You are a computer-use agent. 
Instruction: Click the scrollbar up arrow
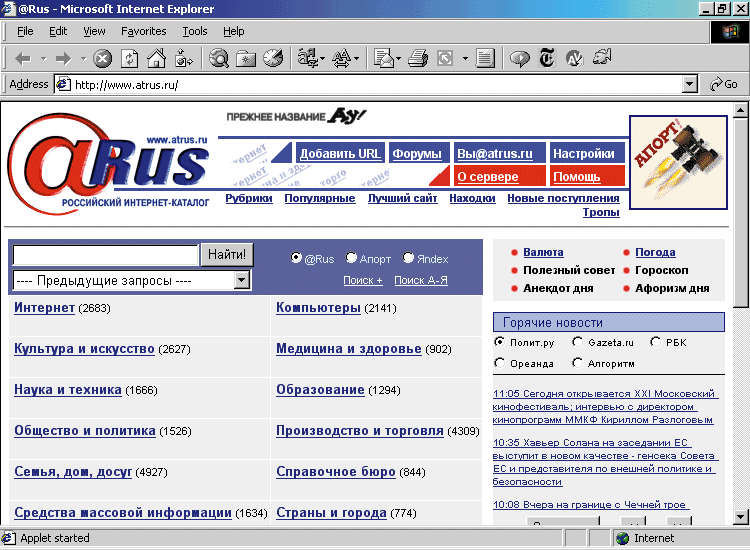pos(740,111)
